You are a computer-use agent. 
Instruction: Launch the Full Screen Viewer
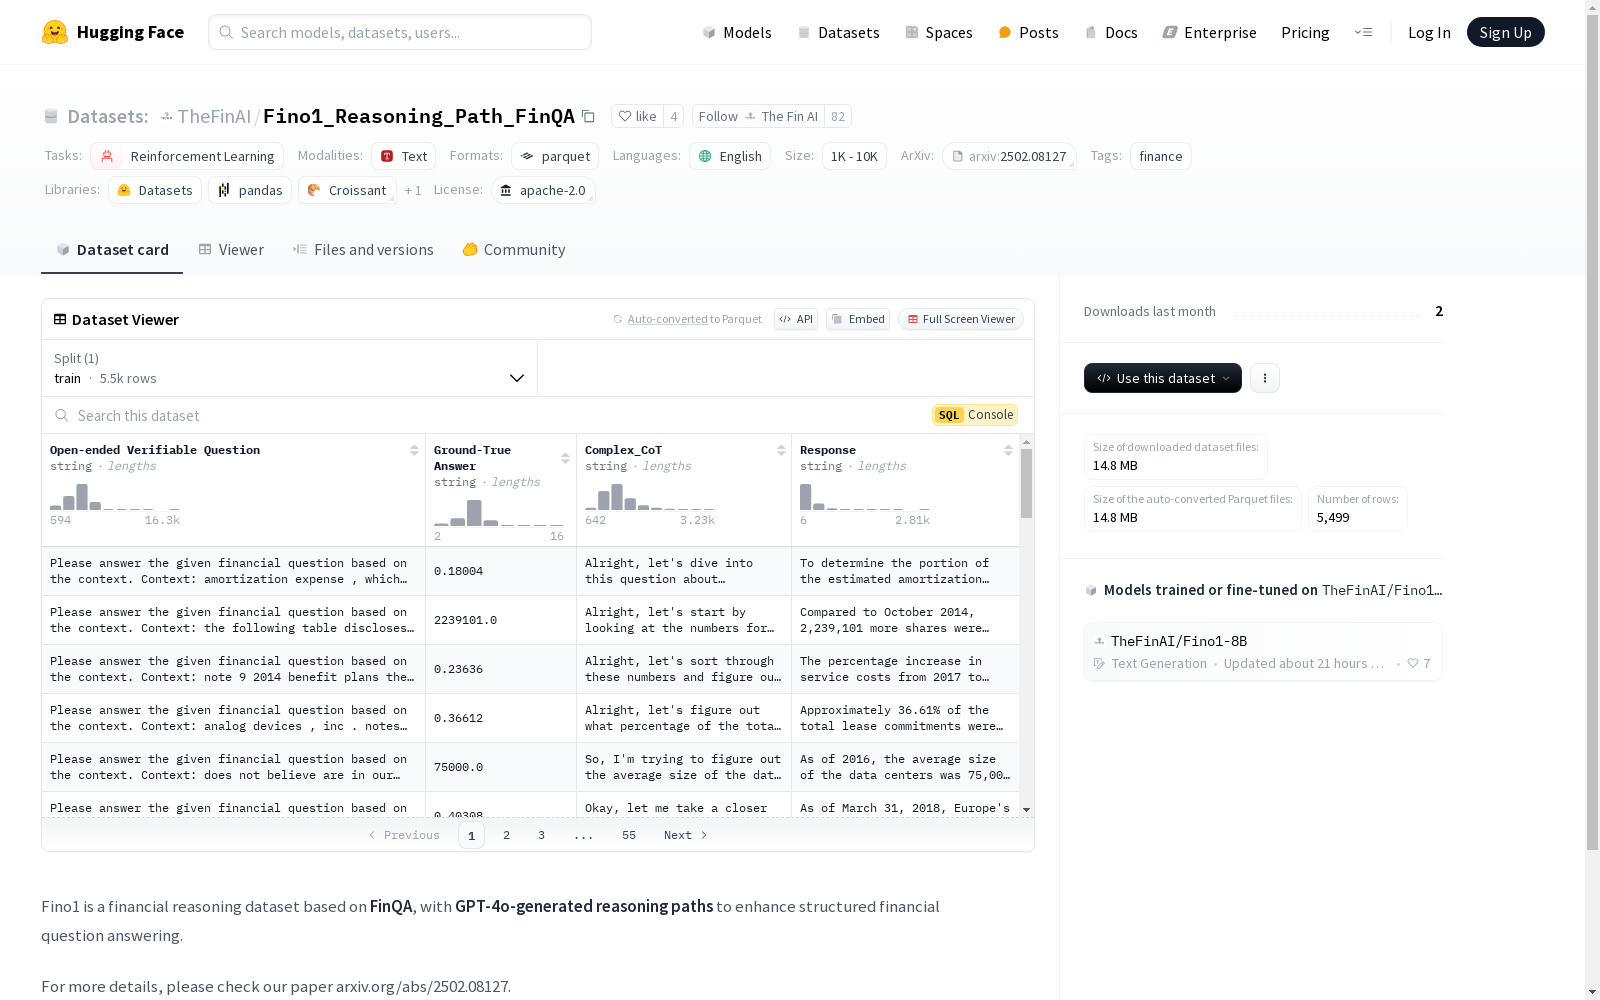[961, 319]
